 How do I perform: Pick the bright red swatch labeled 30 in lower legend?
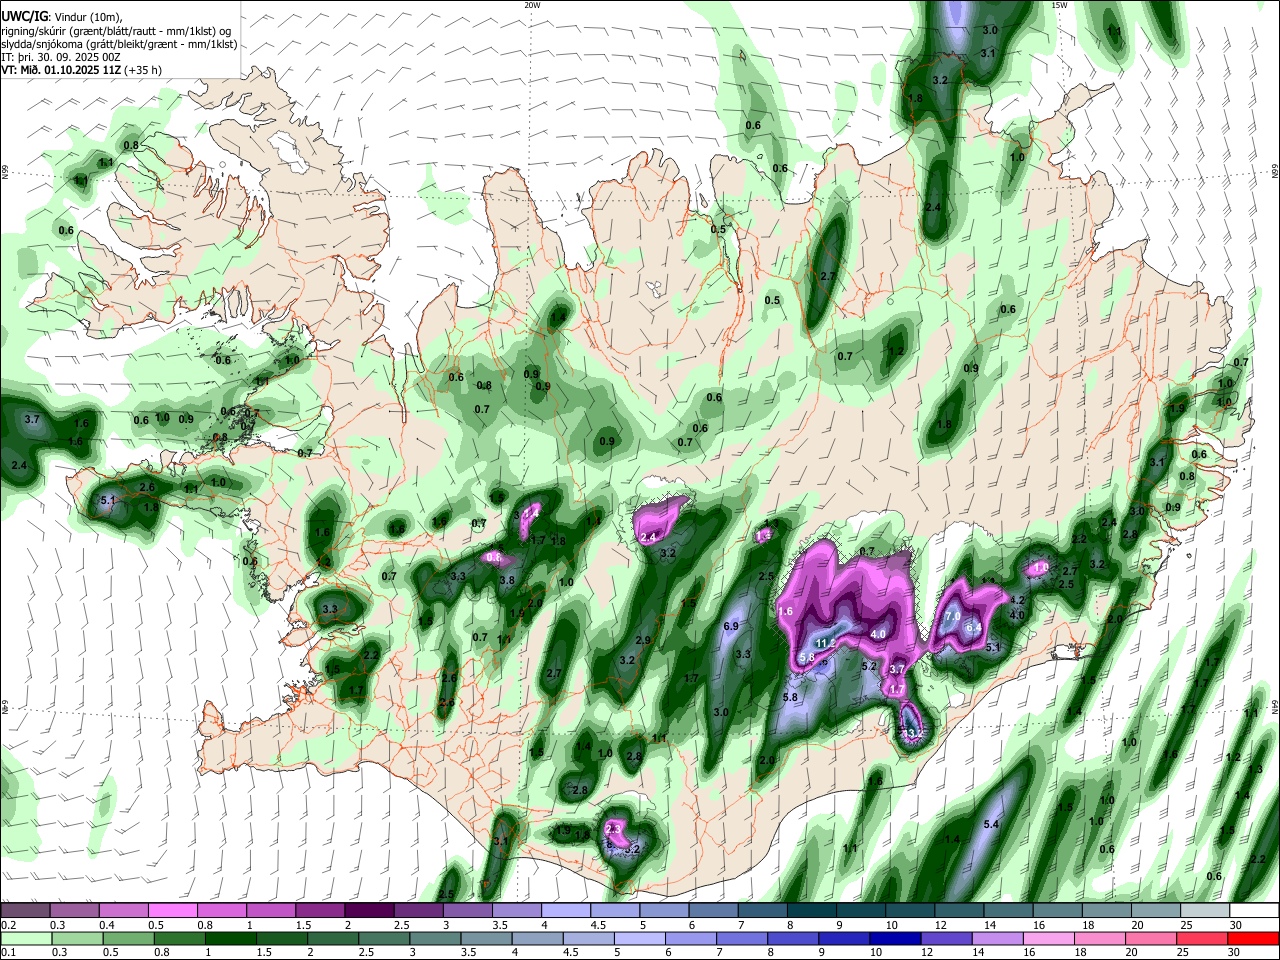point(1253,938)
